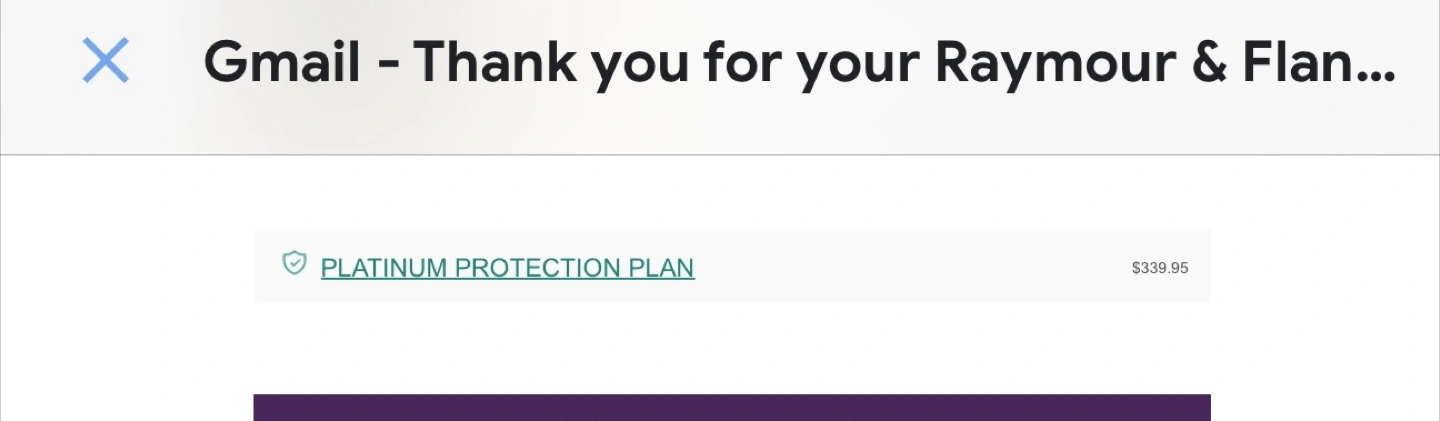
Task: Click the empty gray area of the plan row
Action: tap(910, 267)
